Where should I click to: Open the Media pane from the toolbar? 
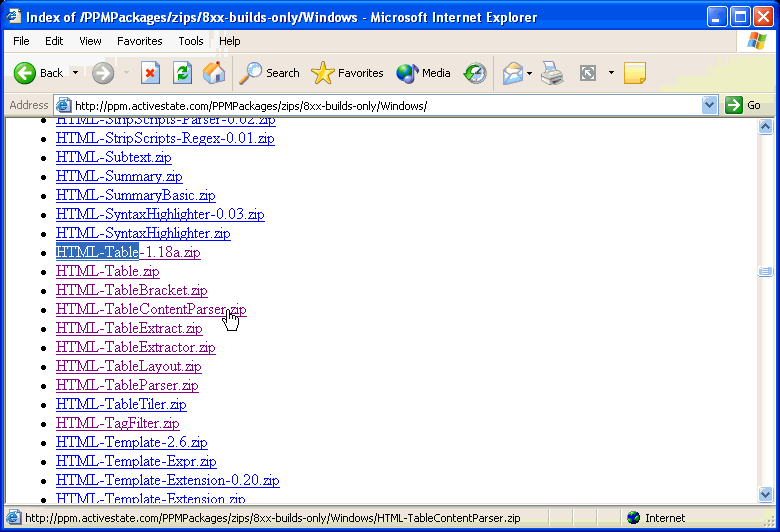tap(424, 73)
